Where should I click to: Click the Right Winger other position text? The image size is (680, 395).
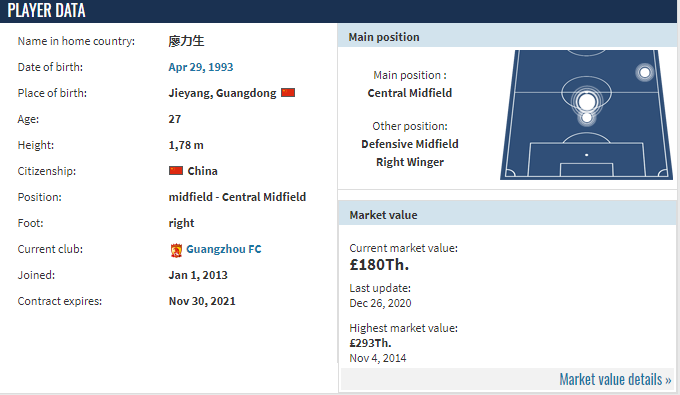(x=410, y=162)
